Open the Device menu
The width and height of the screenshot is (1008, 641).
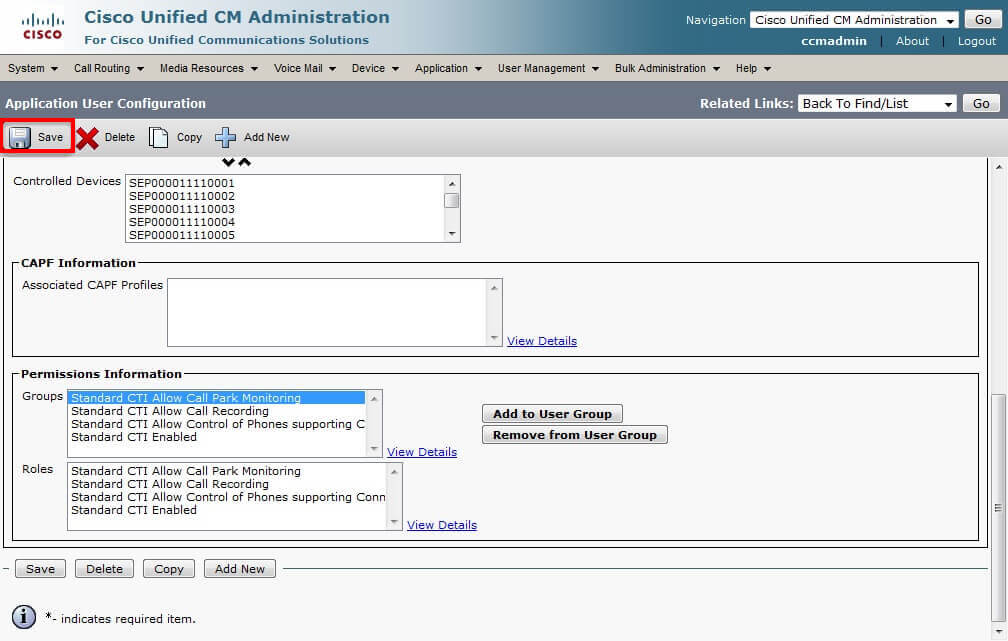tap(375, 68)
